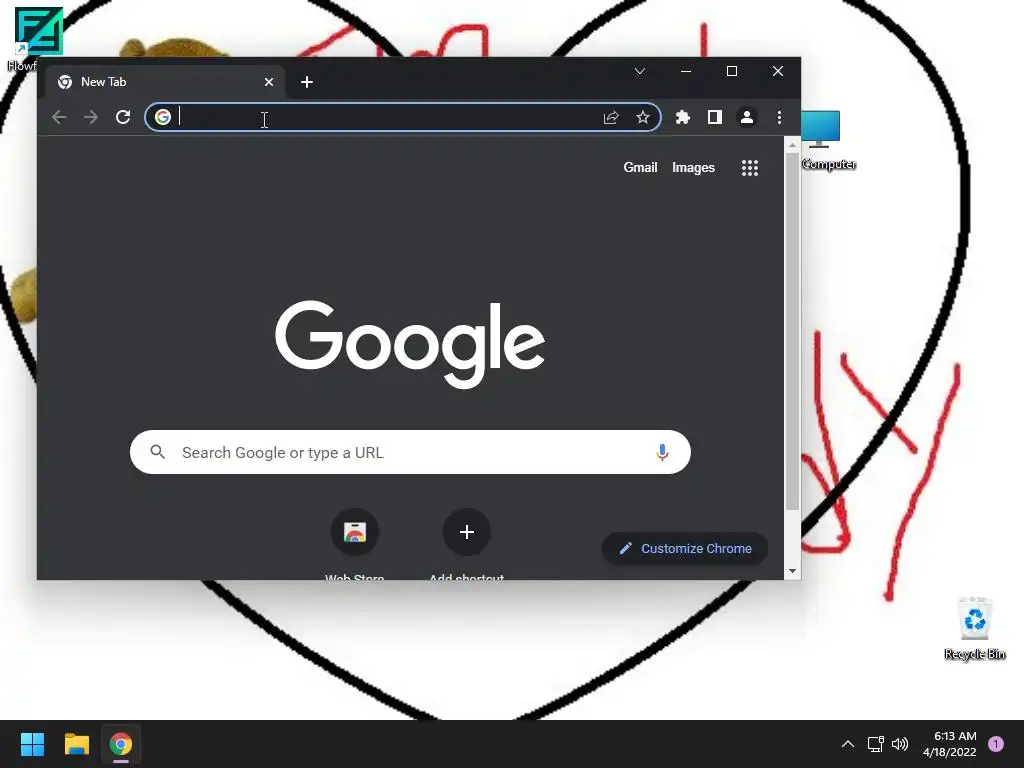Click the Chrome taskbar icon
1024x768 pixels.
pos(121,744)
